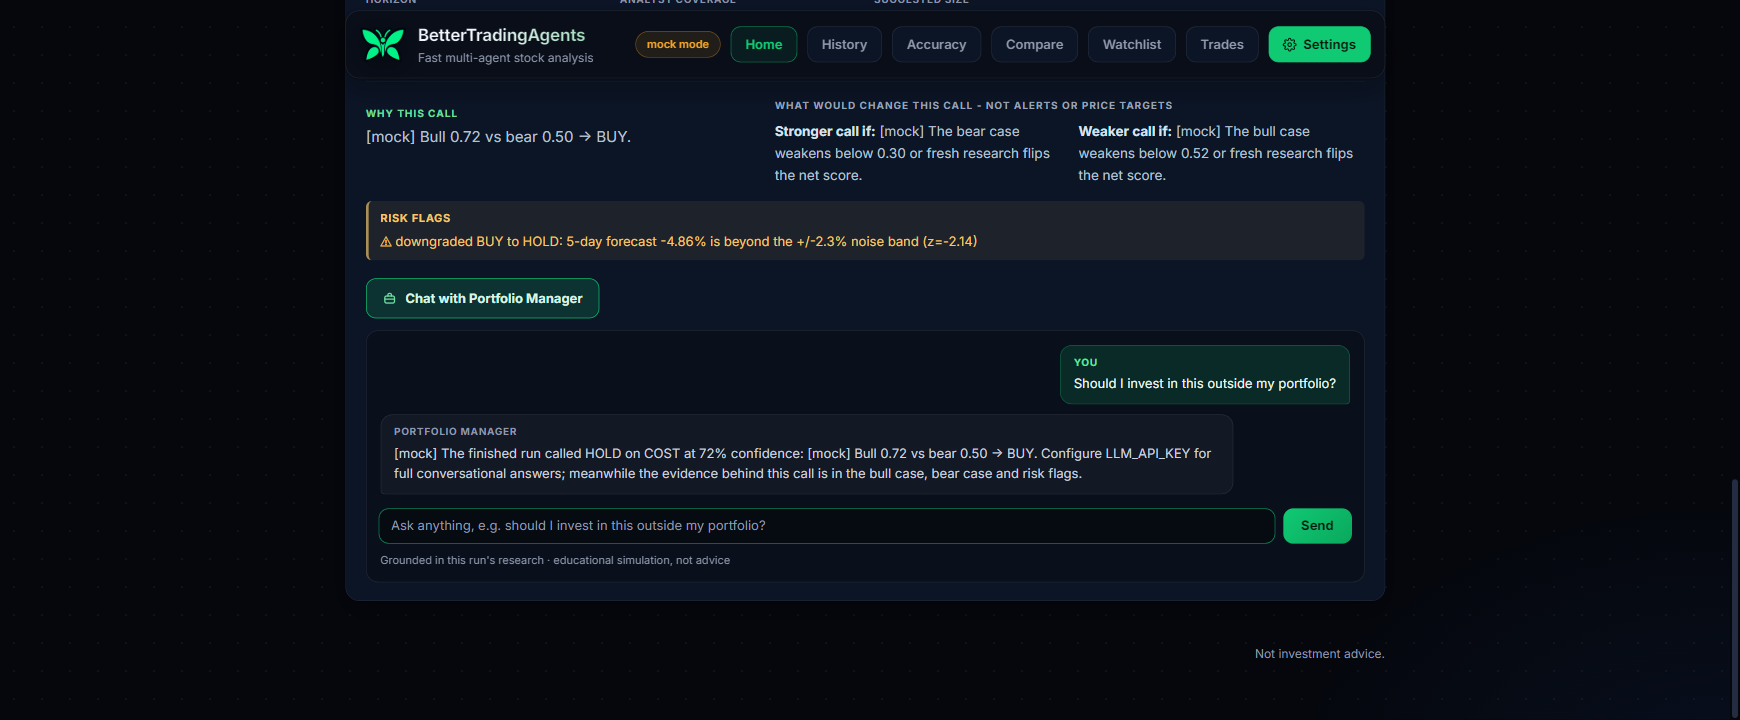Send the chat message

[x=1317, y=526]
